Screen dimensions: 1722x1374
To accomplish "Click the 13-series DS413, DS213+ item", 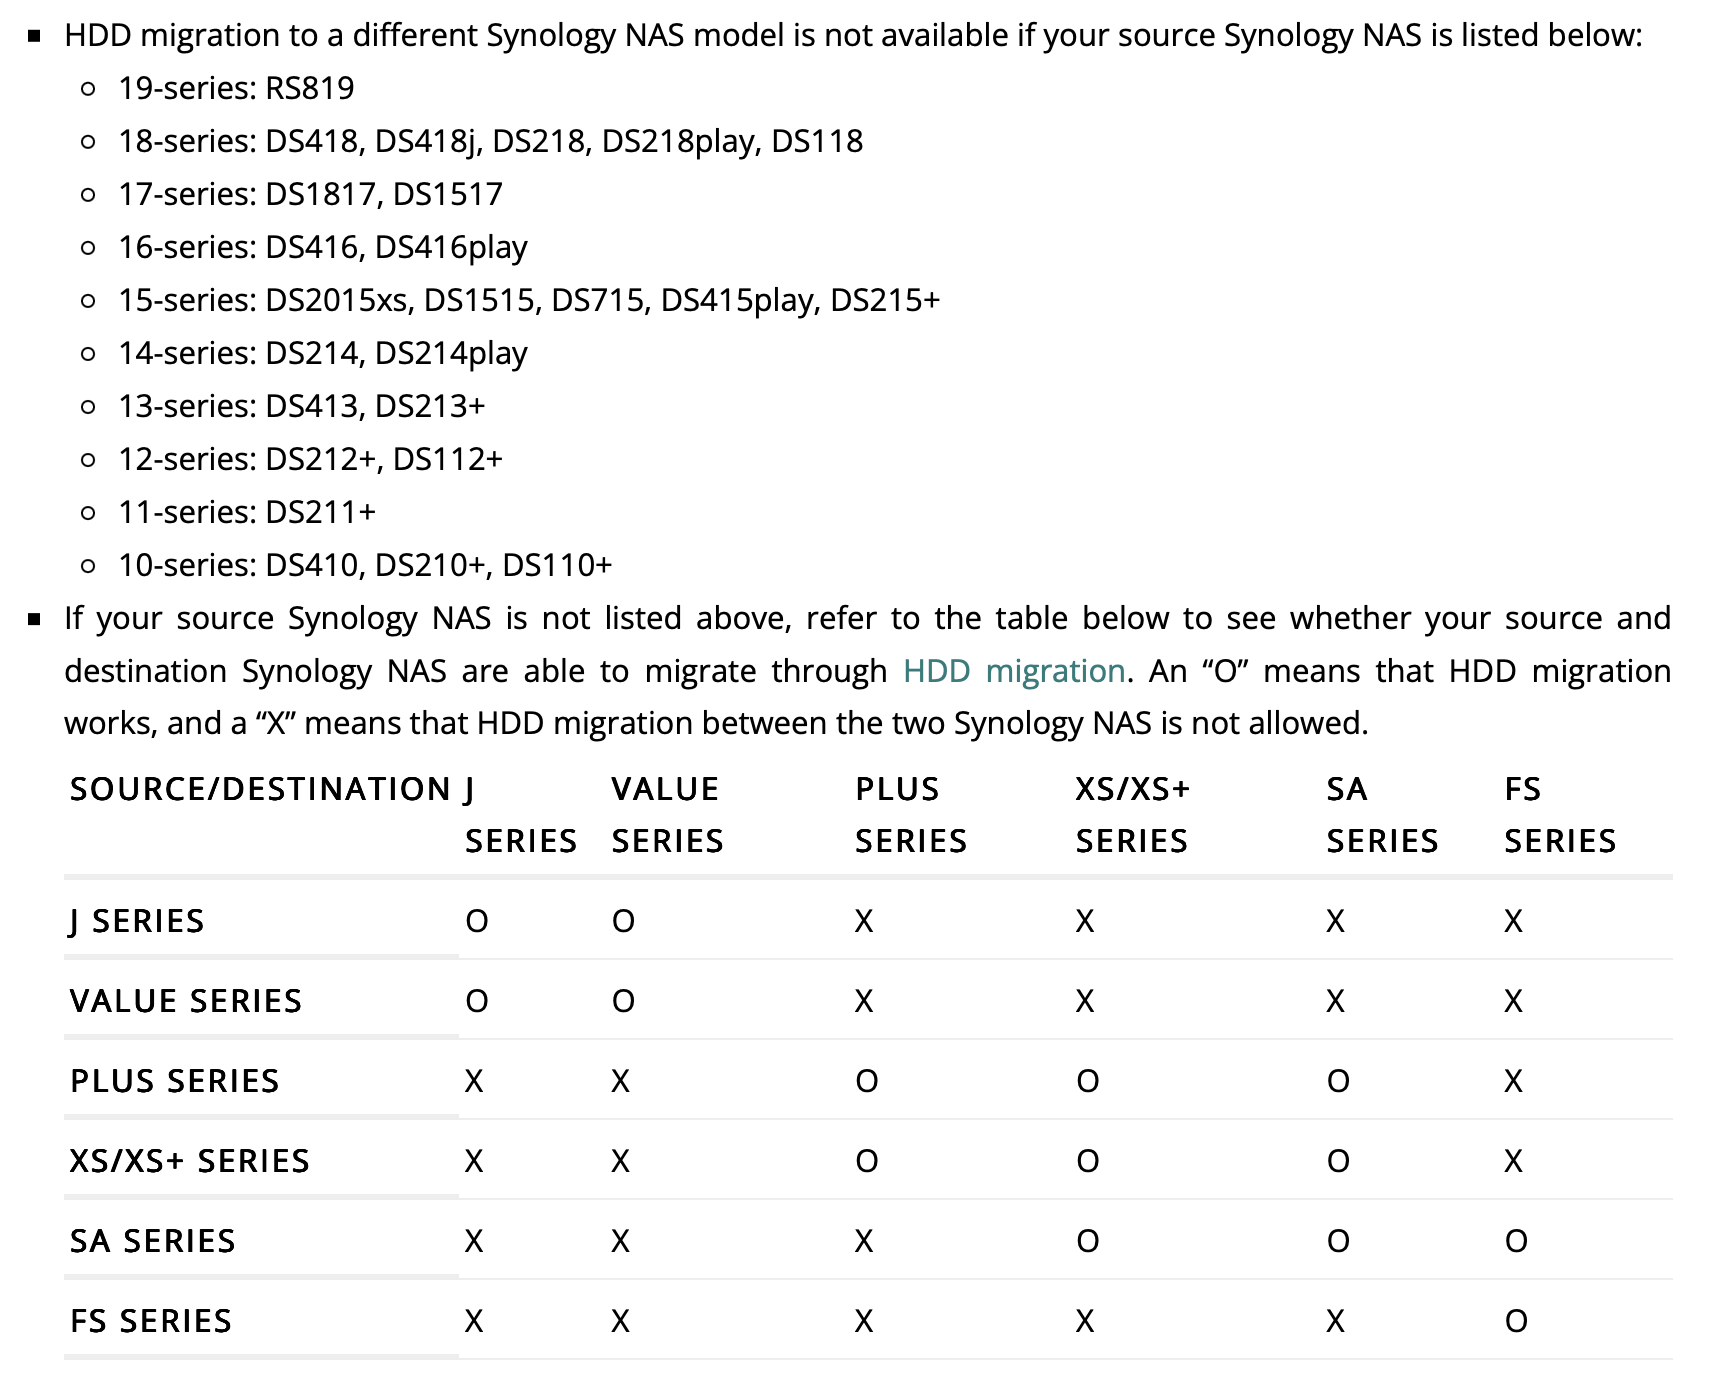I will coord(301,406).
